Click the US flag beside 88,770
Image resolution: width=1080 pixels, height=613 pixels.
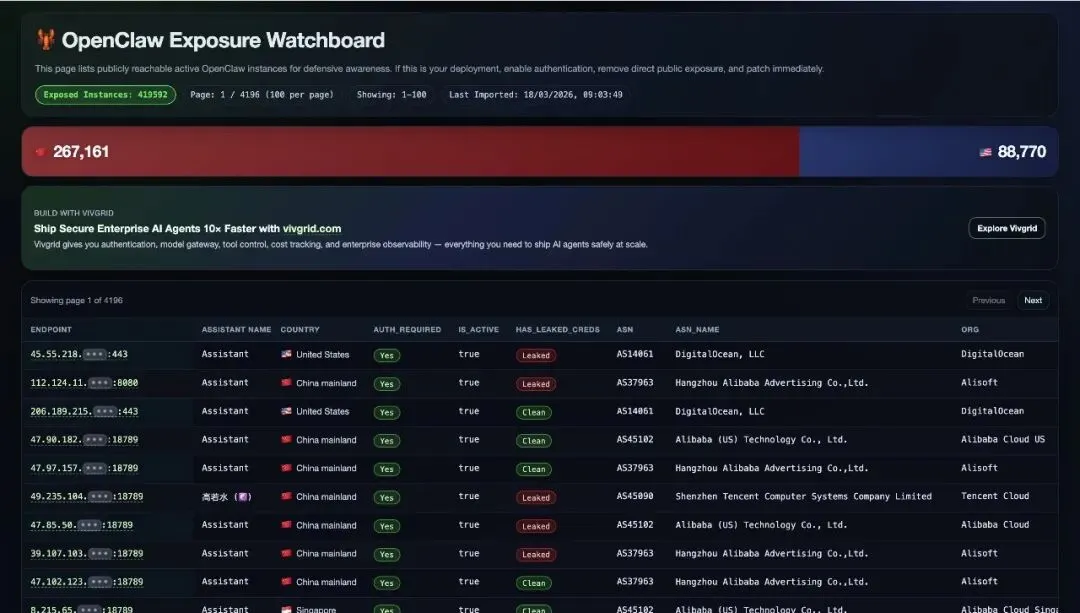tap(986, 152)
